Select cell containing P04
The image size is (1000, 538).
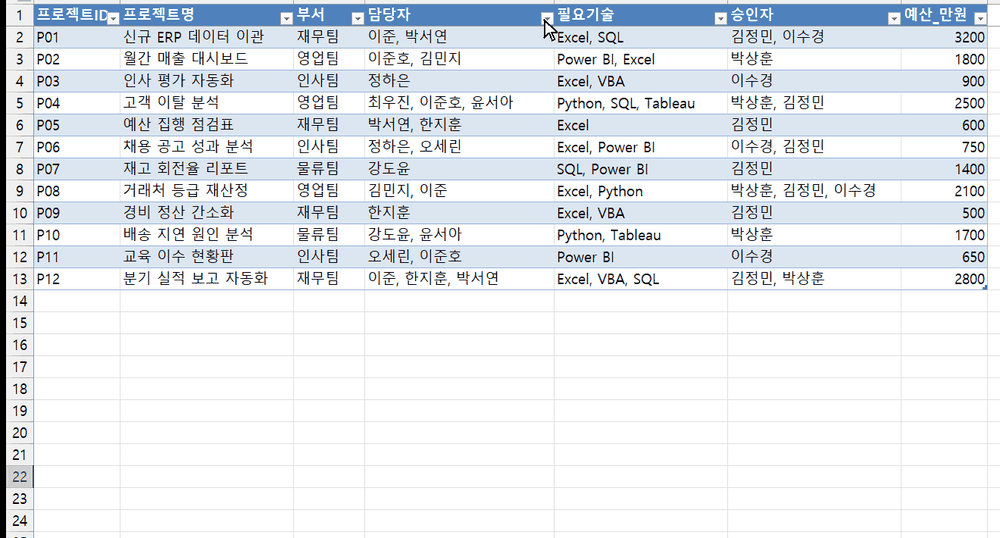click(x=77, y=103)
